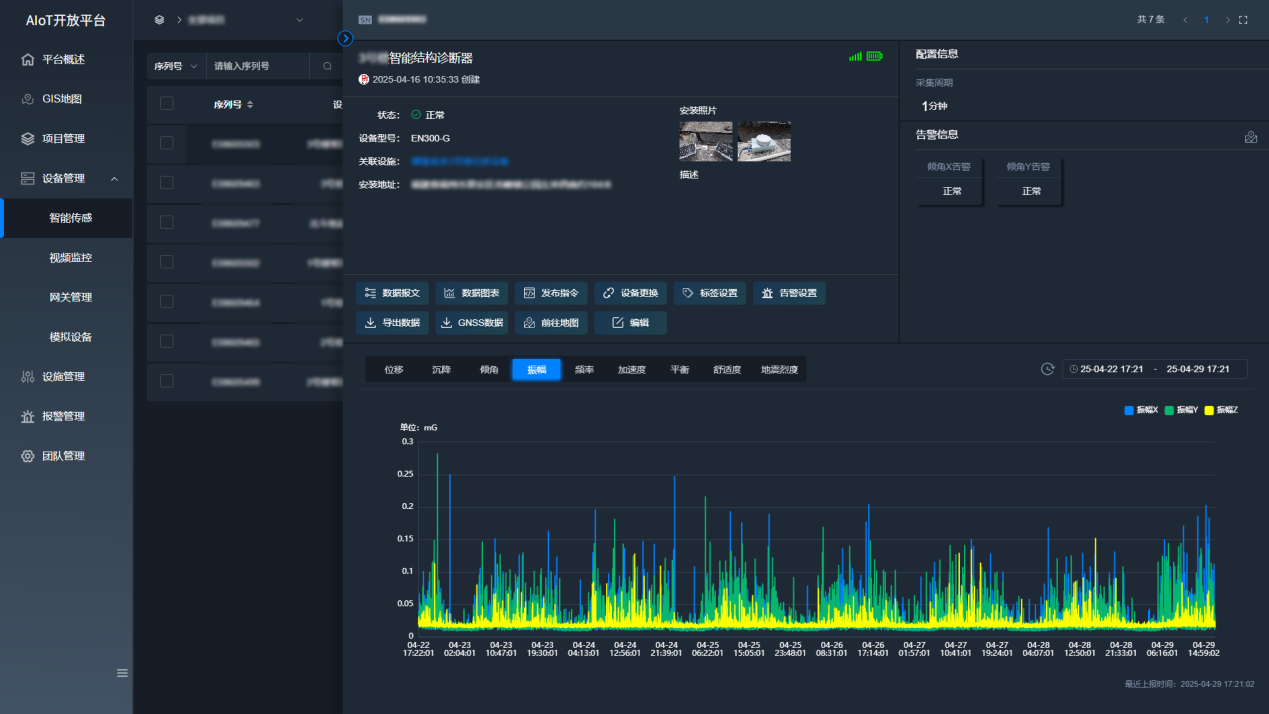Switch to the 位移 chart tab

[394, 370]
